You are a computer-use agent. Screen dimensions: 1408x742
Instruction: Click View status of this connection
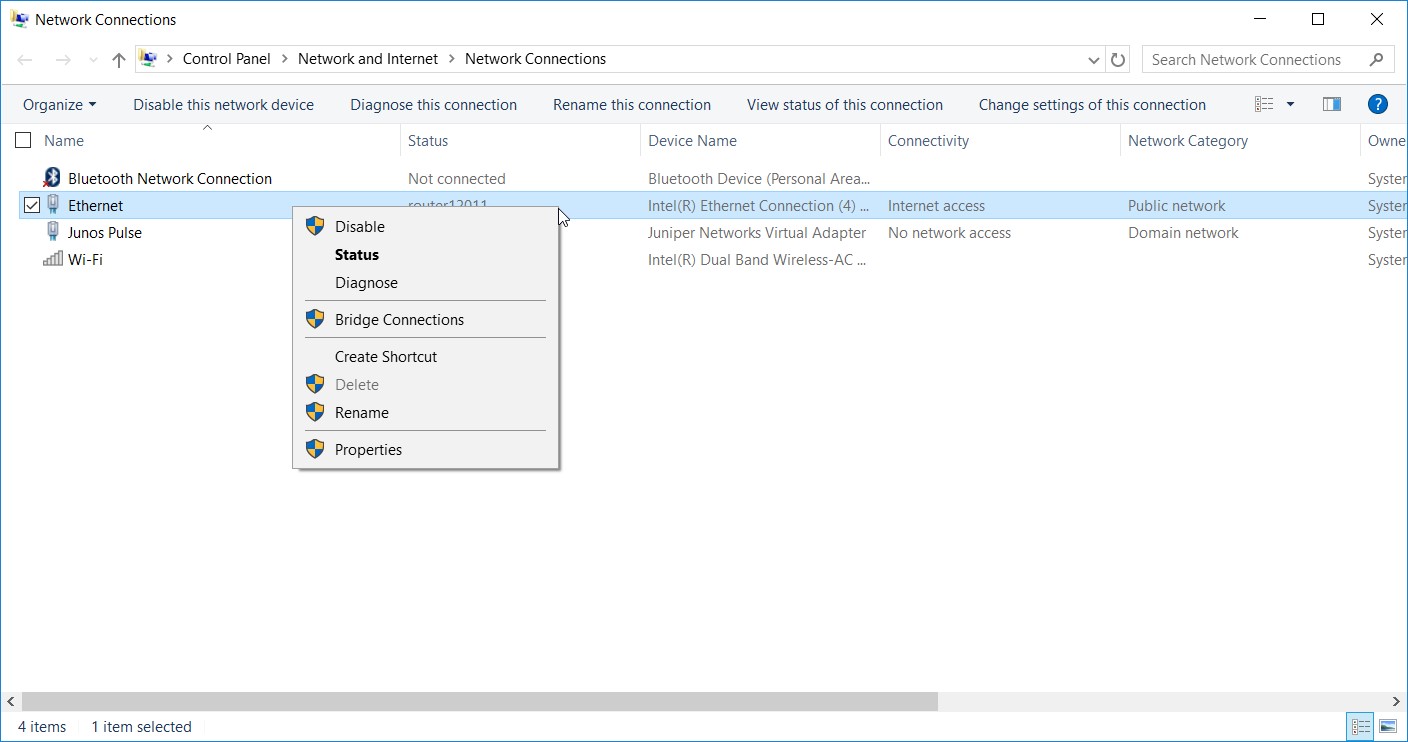pos(845,104)
